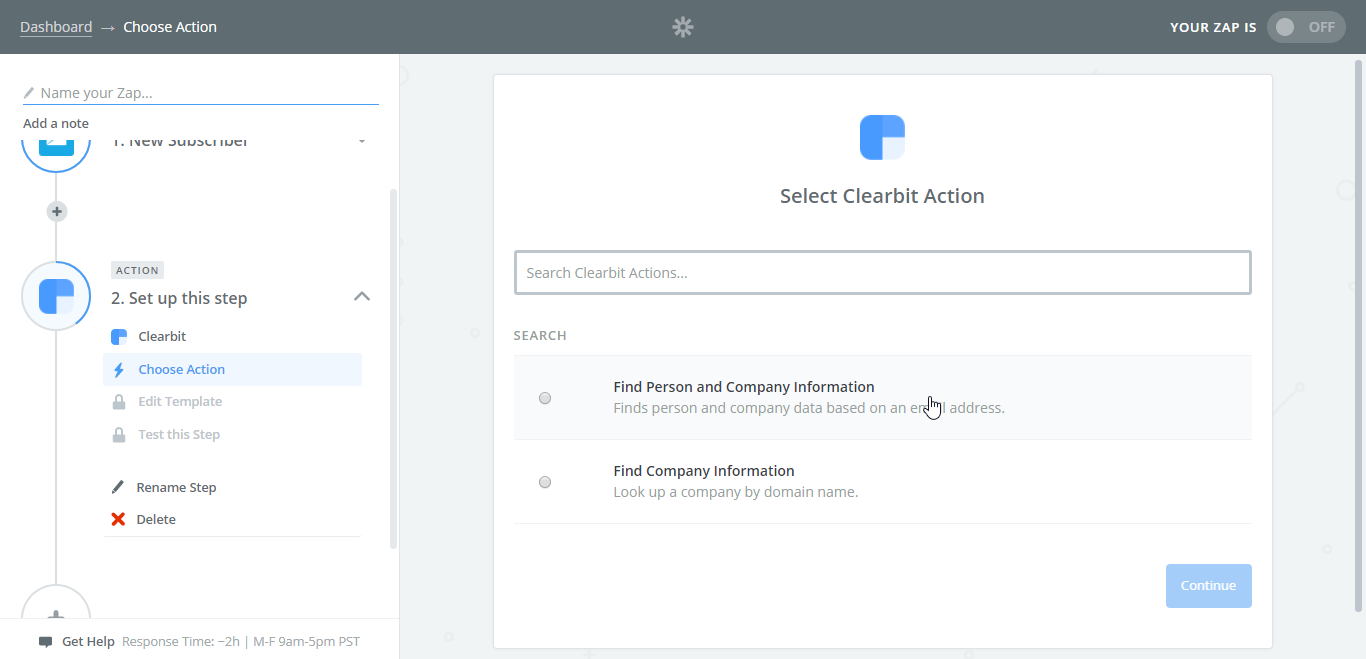Click the Zapier loading gear icon in header
Screen dimensions: 1366x659
pos(683,27)
